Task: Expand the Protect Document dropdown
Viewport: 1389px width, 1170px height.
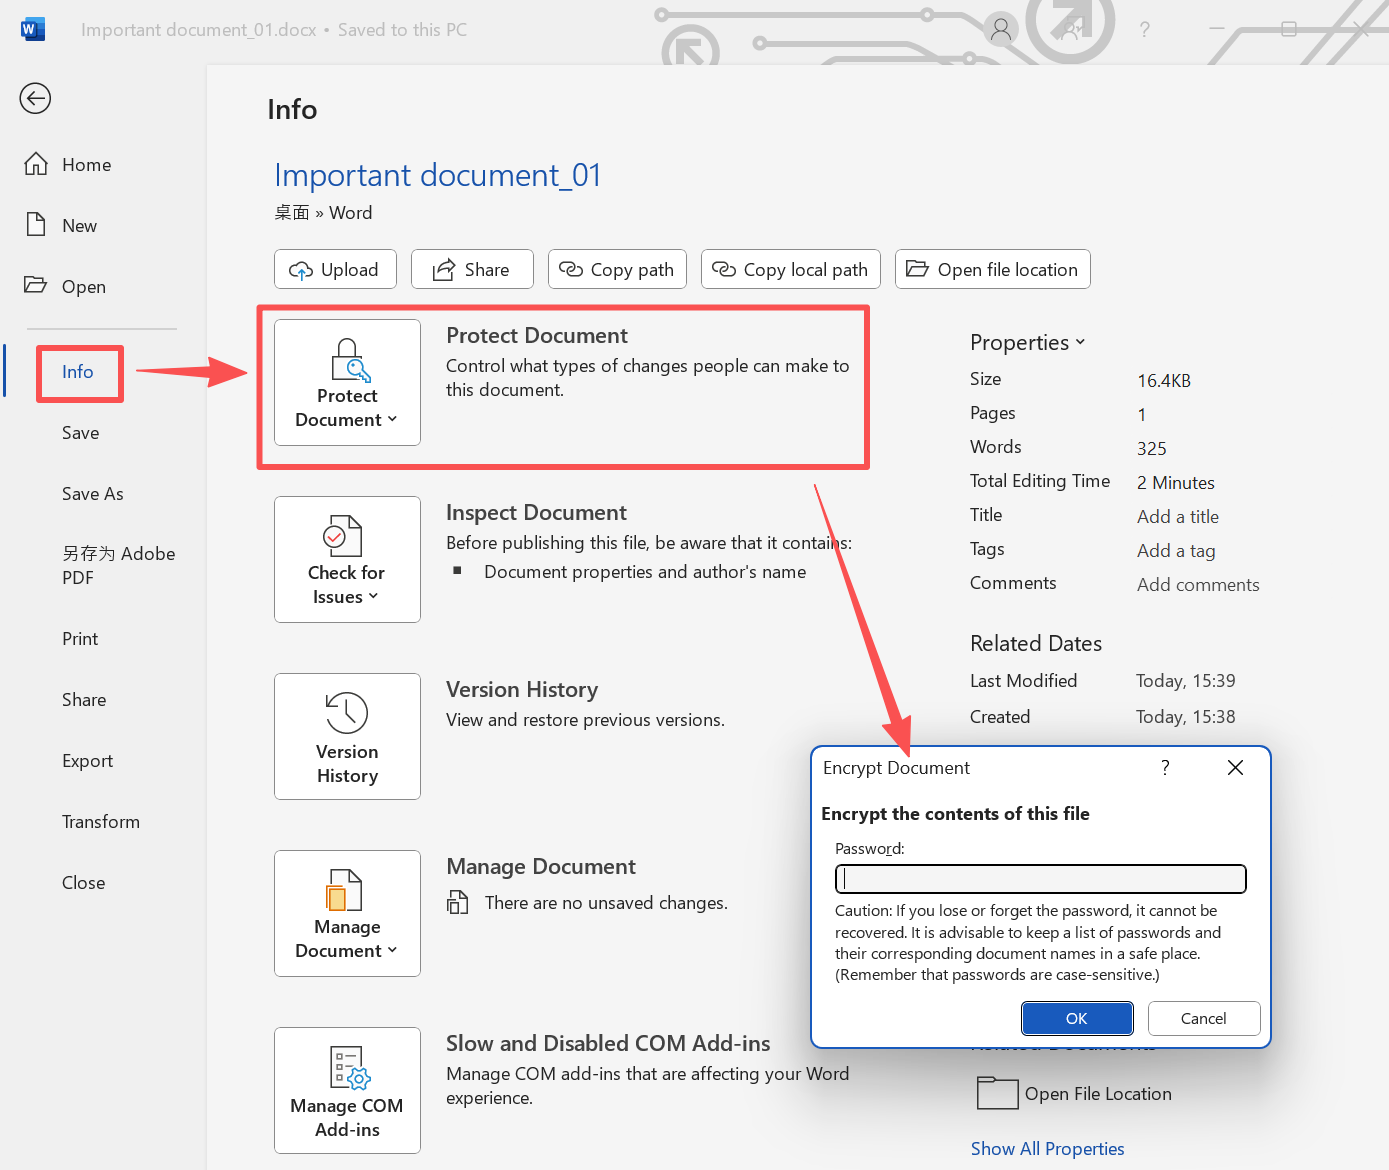Action: click(347, 383)
